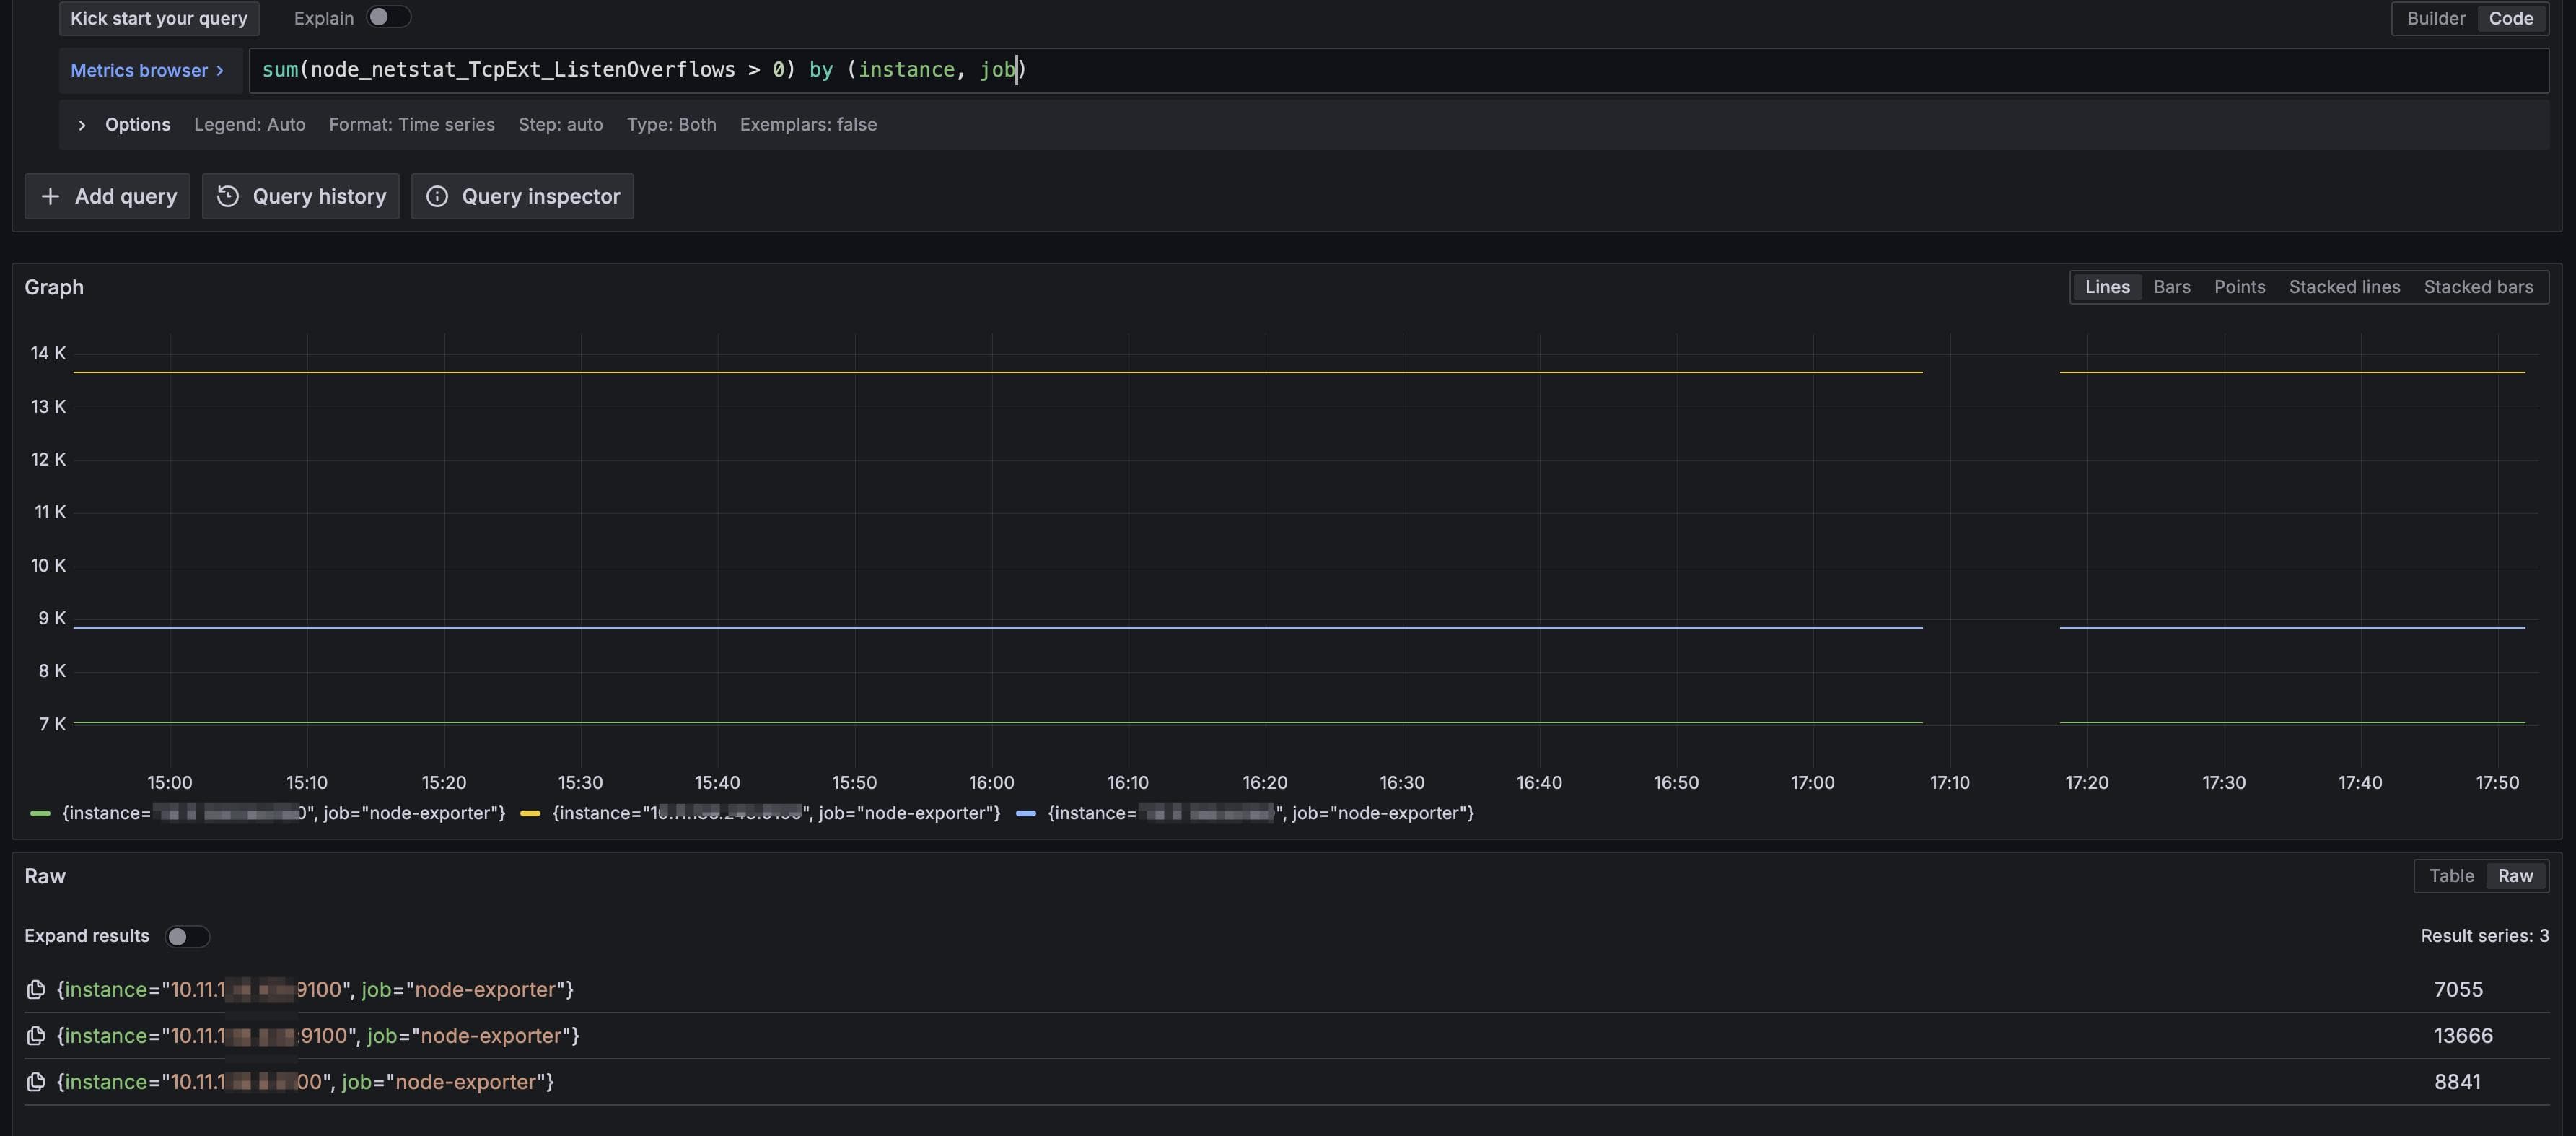The width and height of the screenshot is (2576, 1136).
Task: Click the Type: Both option text
Action: (671, 125)
